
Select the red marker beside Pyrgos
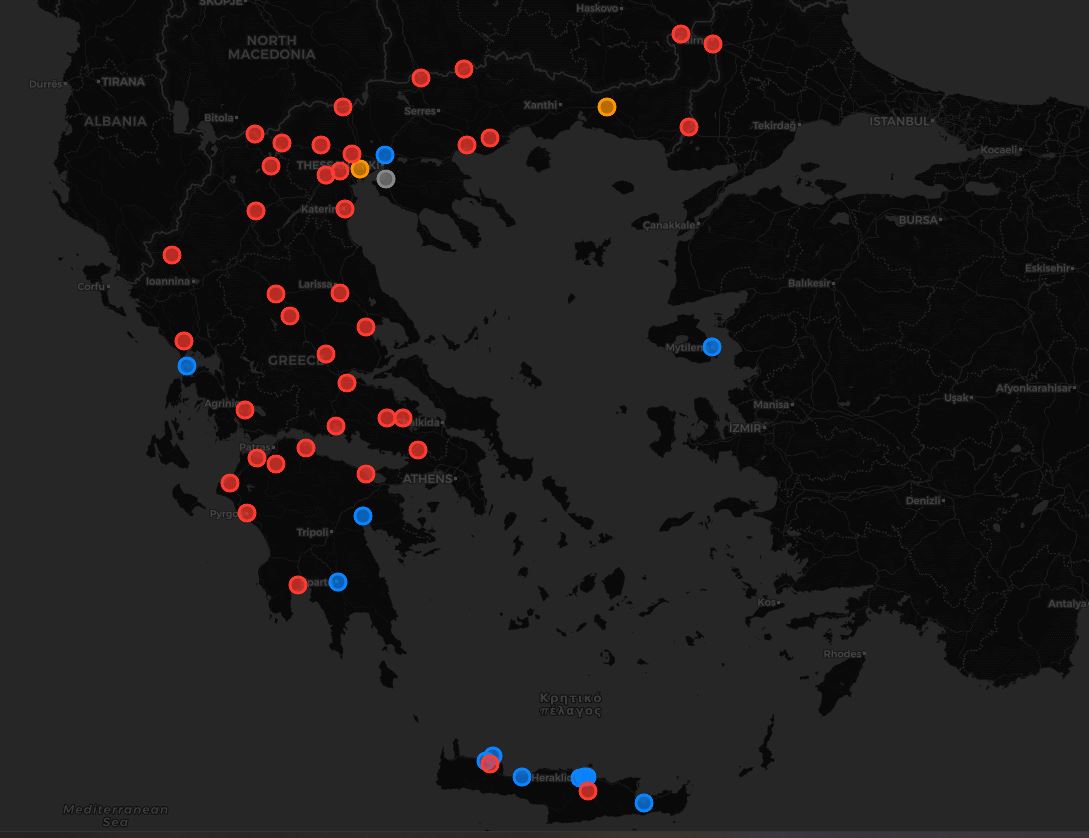point(247,513)
